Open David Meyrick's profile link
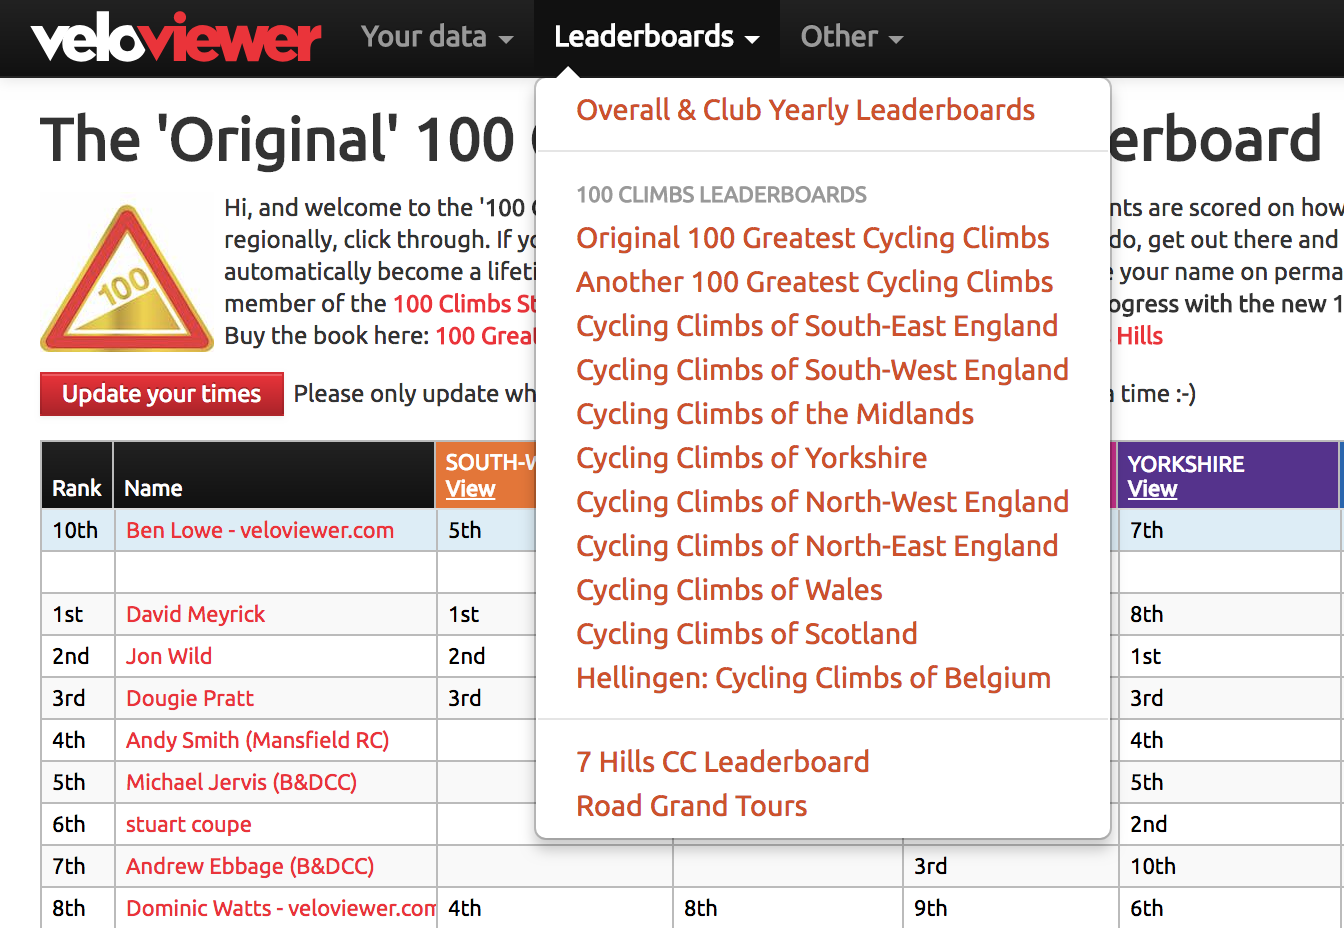Viewport: 1344px width, 928px height. click(195, 615)
